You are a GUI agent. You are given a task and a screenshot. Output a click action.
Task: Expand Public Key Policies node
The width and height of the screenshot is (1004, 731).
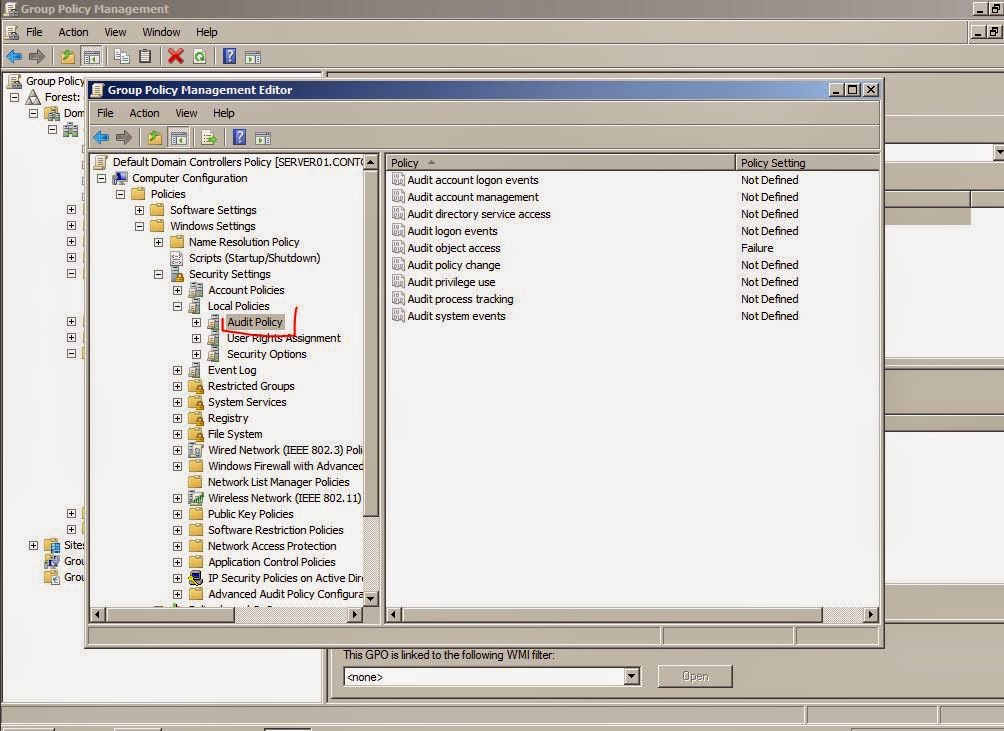click(177, 514)
